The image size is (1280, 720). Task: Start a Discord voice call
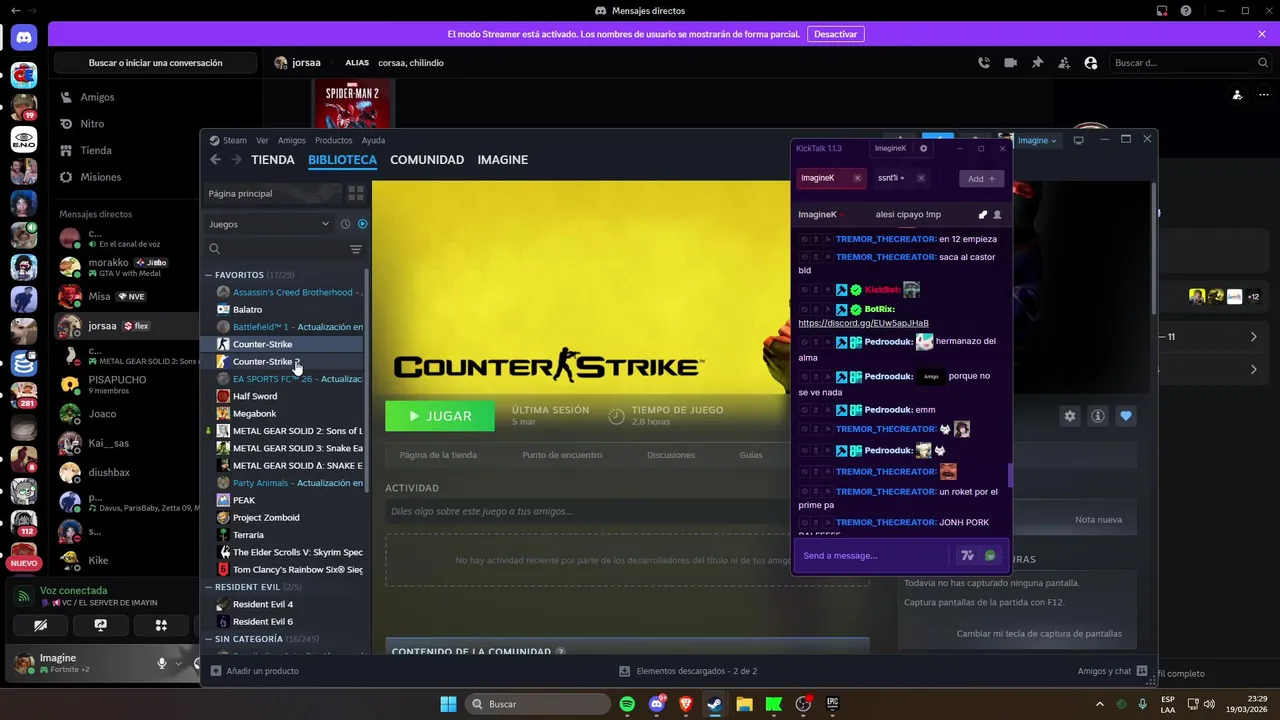984,62
